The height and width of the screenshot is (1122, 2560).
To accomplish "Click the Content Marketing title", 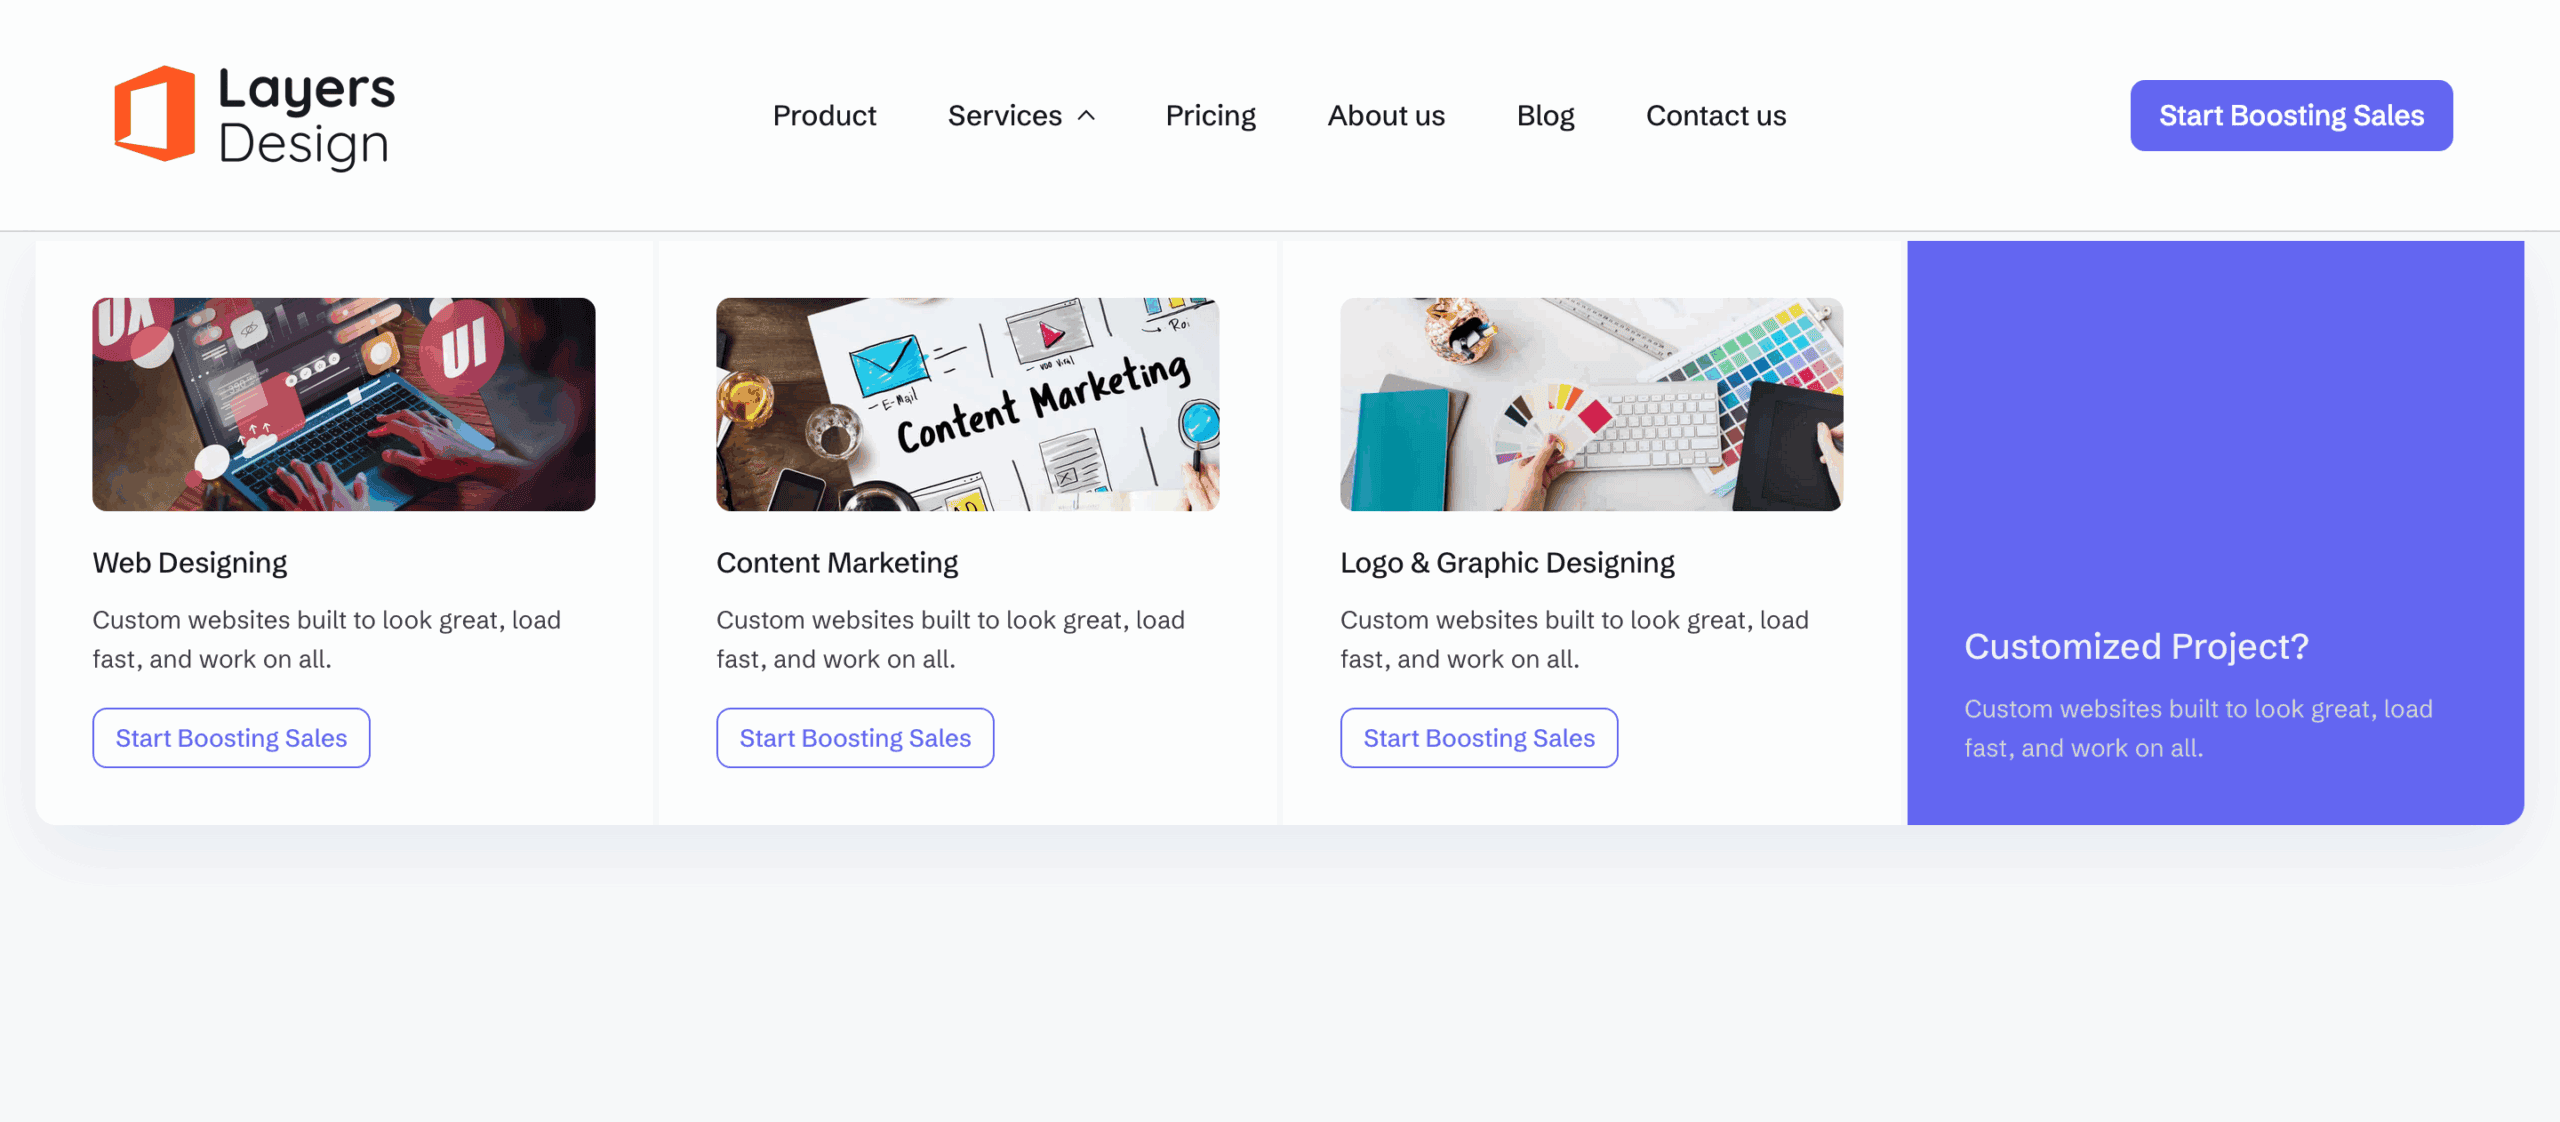I will tap(837, 563).
